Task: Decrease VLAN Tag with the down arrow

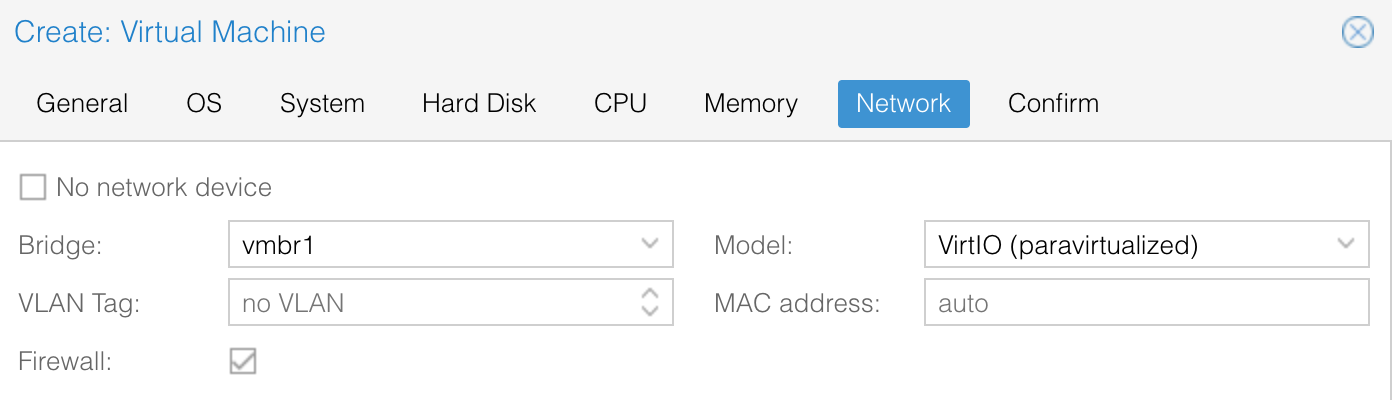Action: [650, 311]
